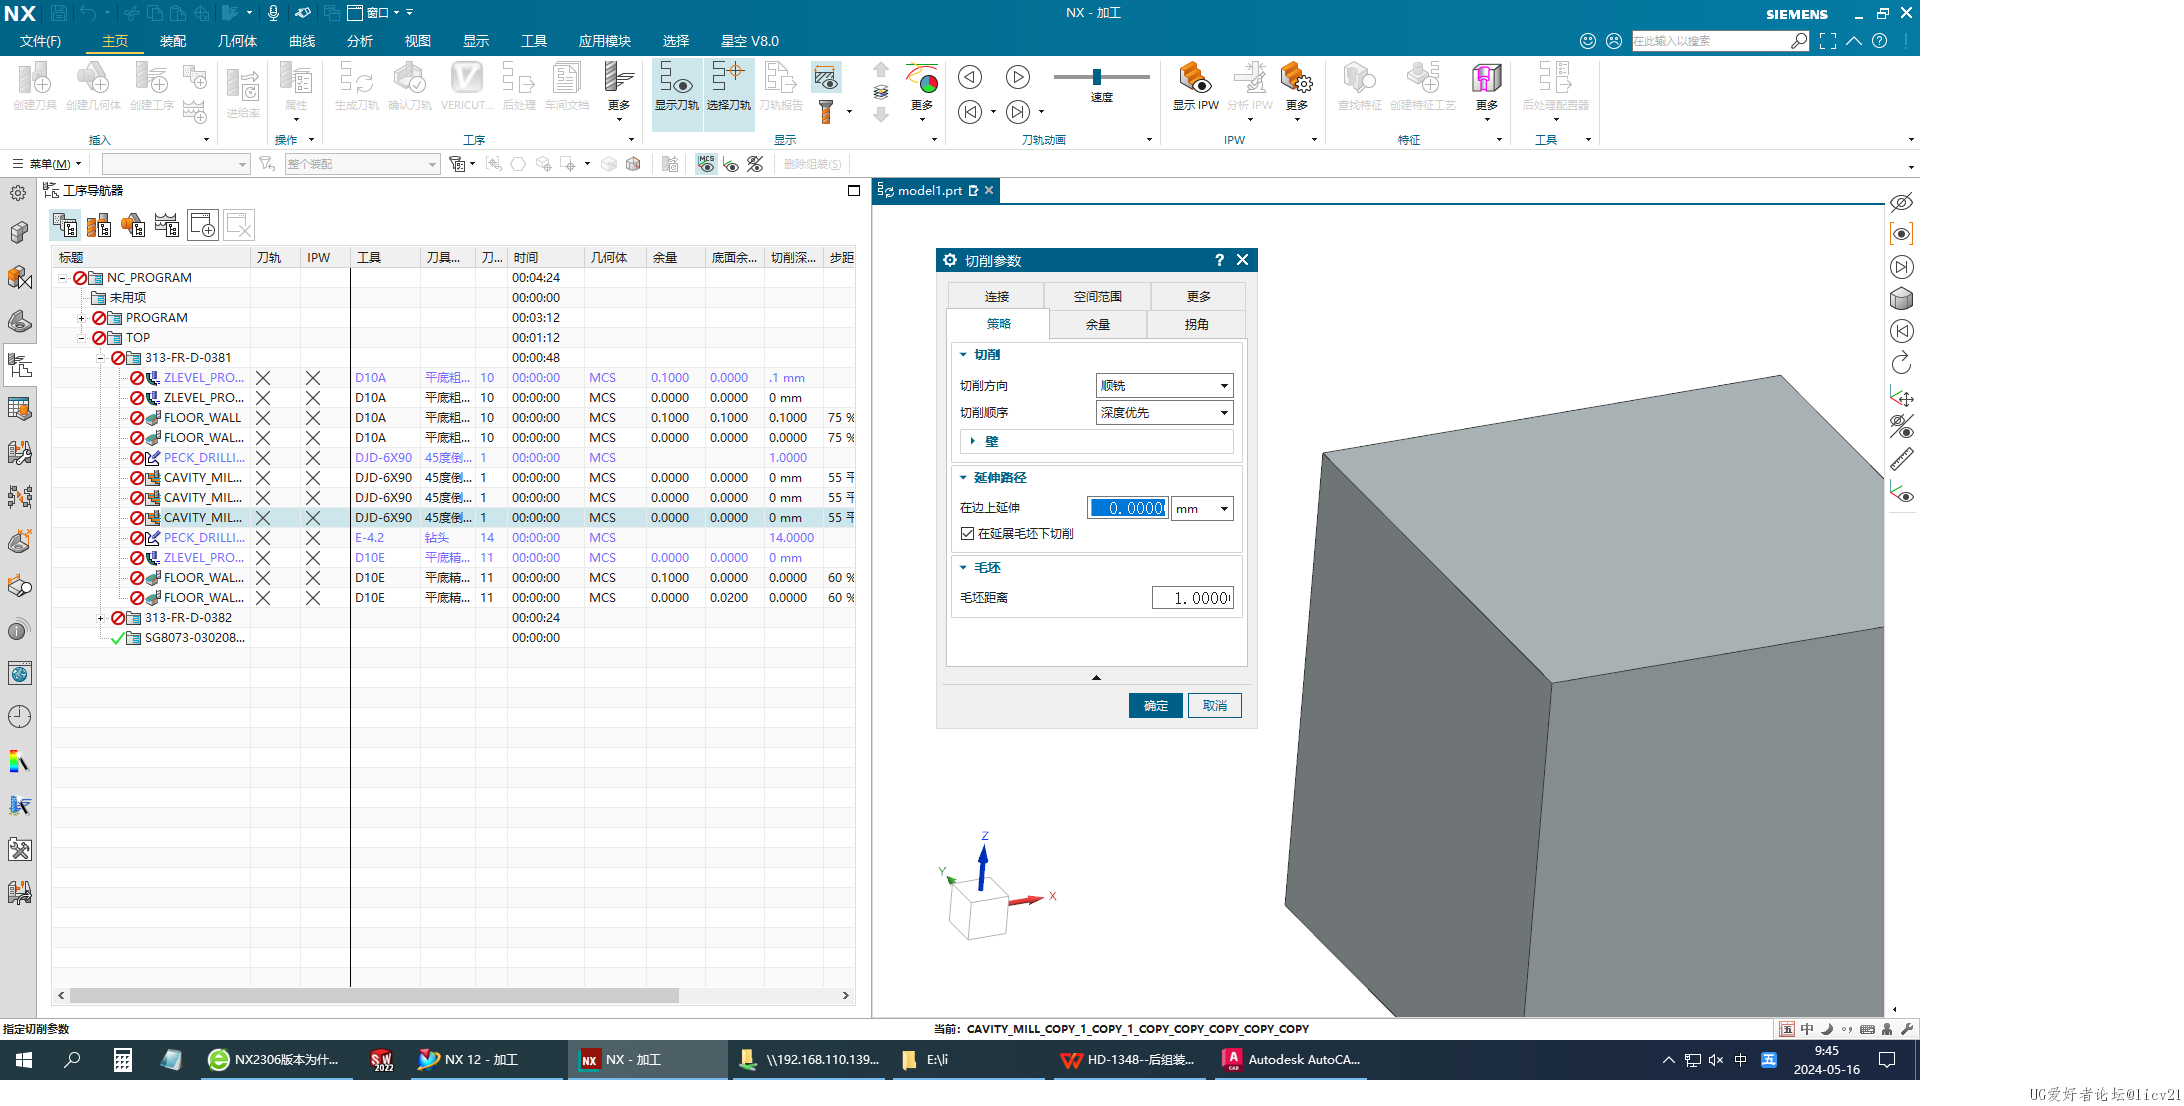The width and height of the screenshot is (2184, 1106).
Task: Open Autodesk AutoCAD in taskbar
Action: pos(1291,1060)
